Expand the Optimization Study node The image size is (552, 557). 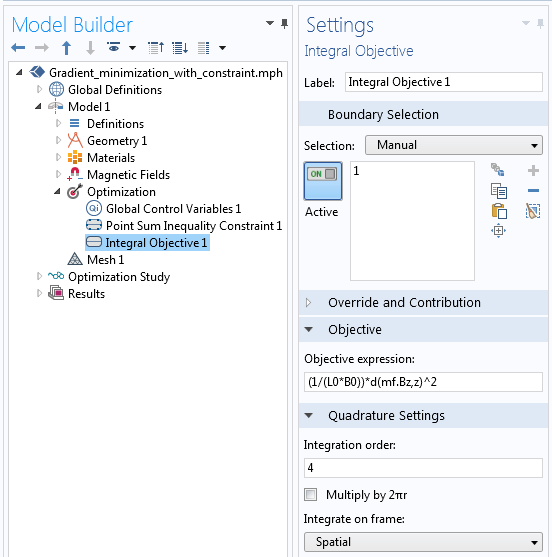39,276
